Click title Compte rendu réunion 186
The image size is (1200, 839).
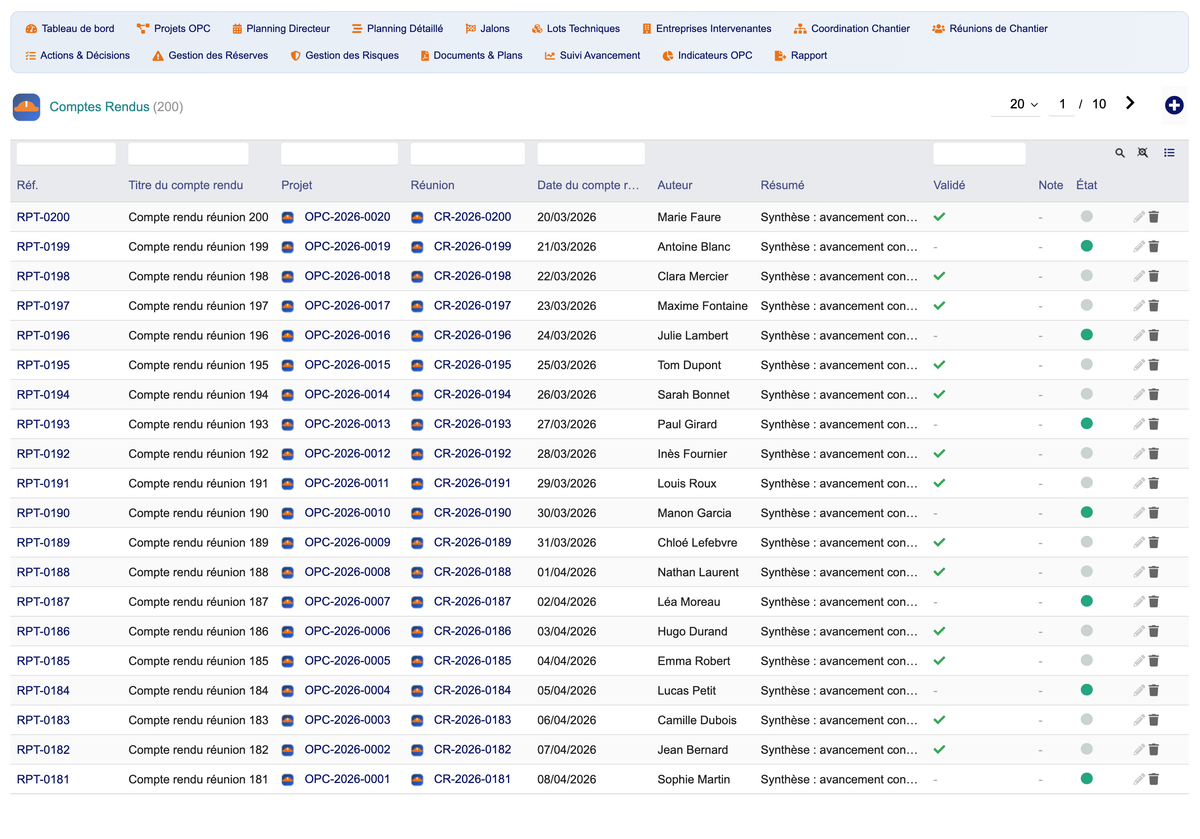point(199,632)
